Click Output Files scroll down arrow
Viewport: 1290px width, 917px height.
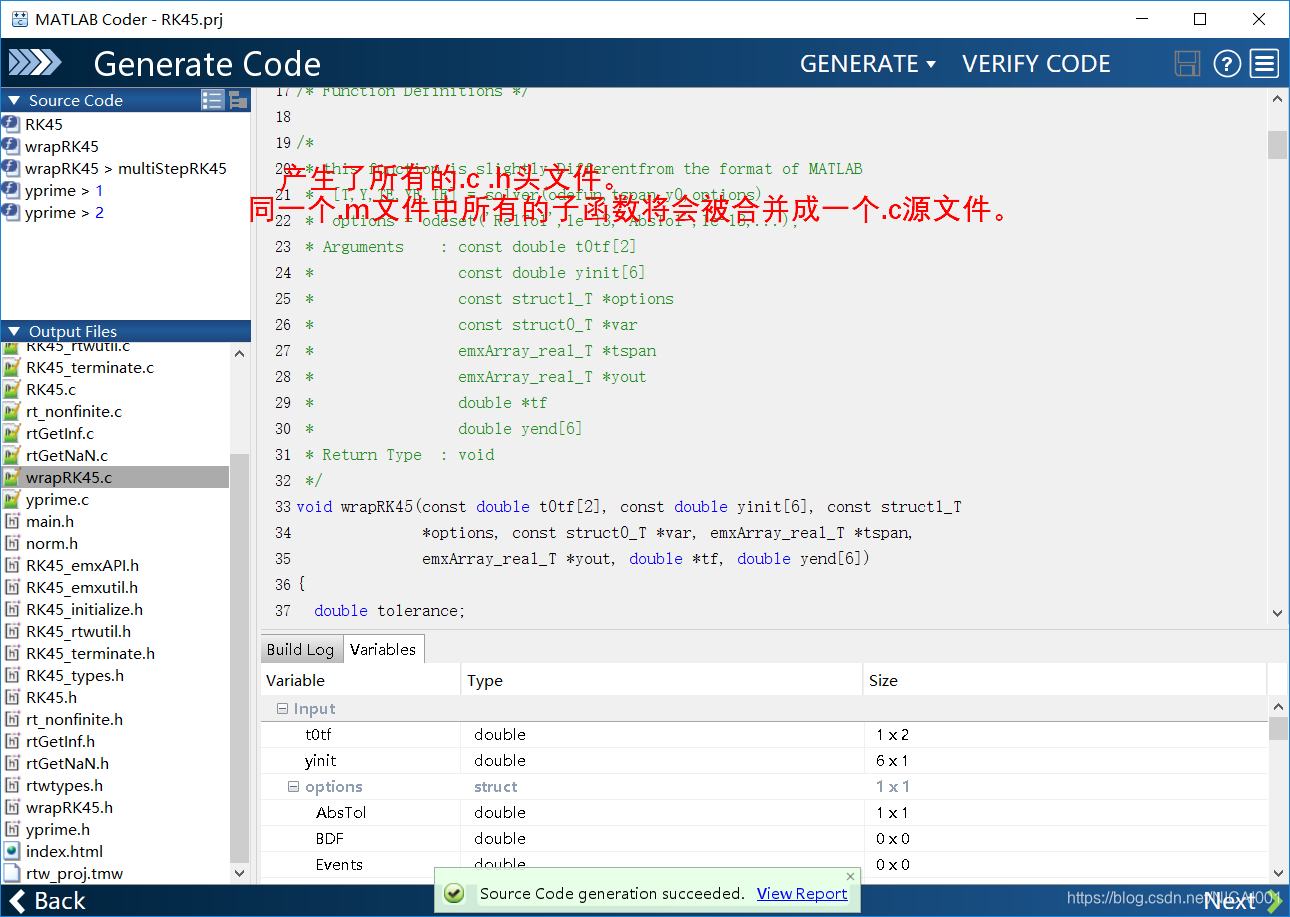click(239, 873)
